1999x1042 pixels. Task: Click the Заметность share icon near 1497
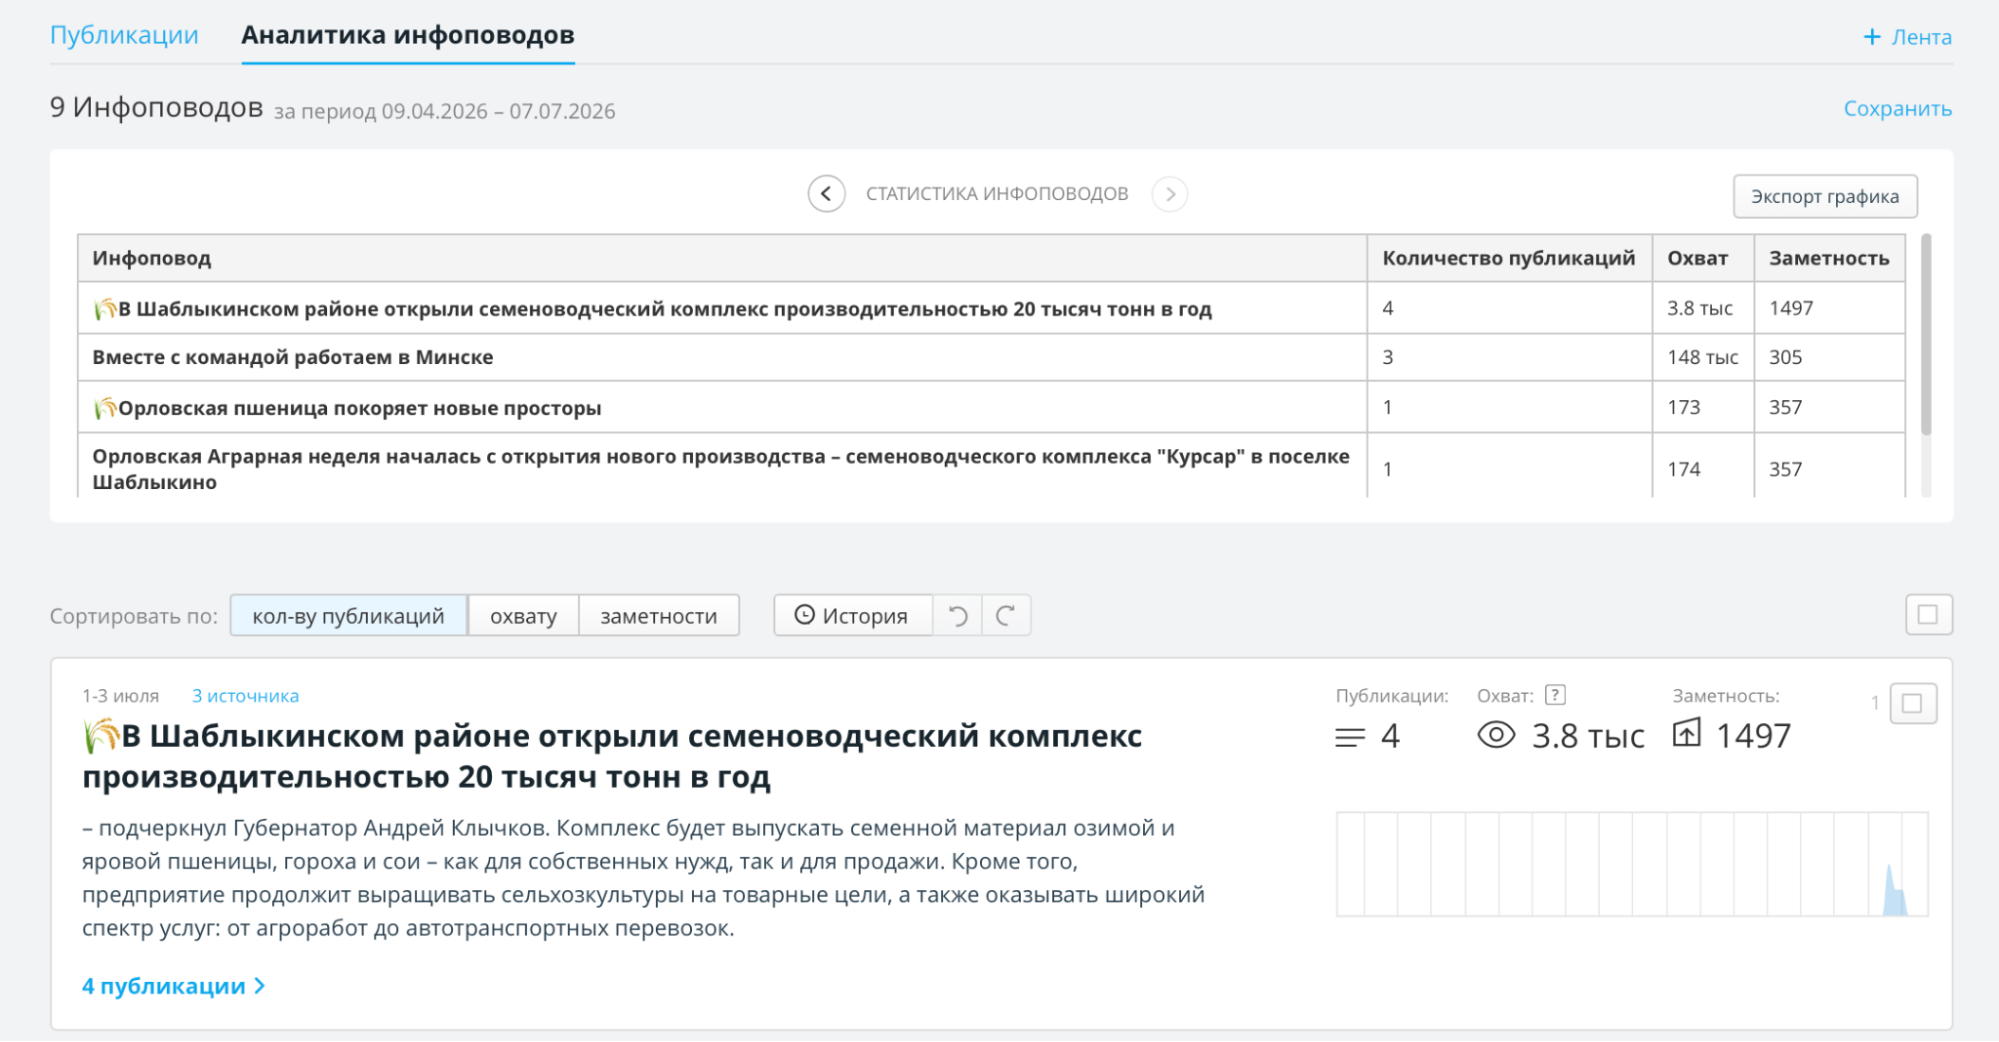(1686, 733)
